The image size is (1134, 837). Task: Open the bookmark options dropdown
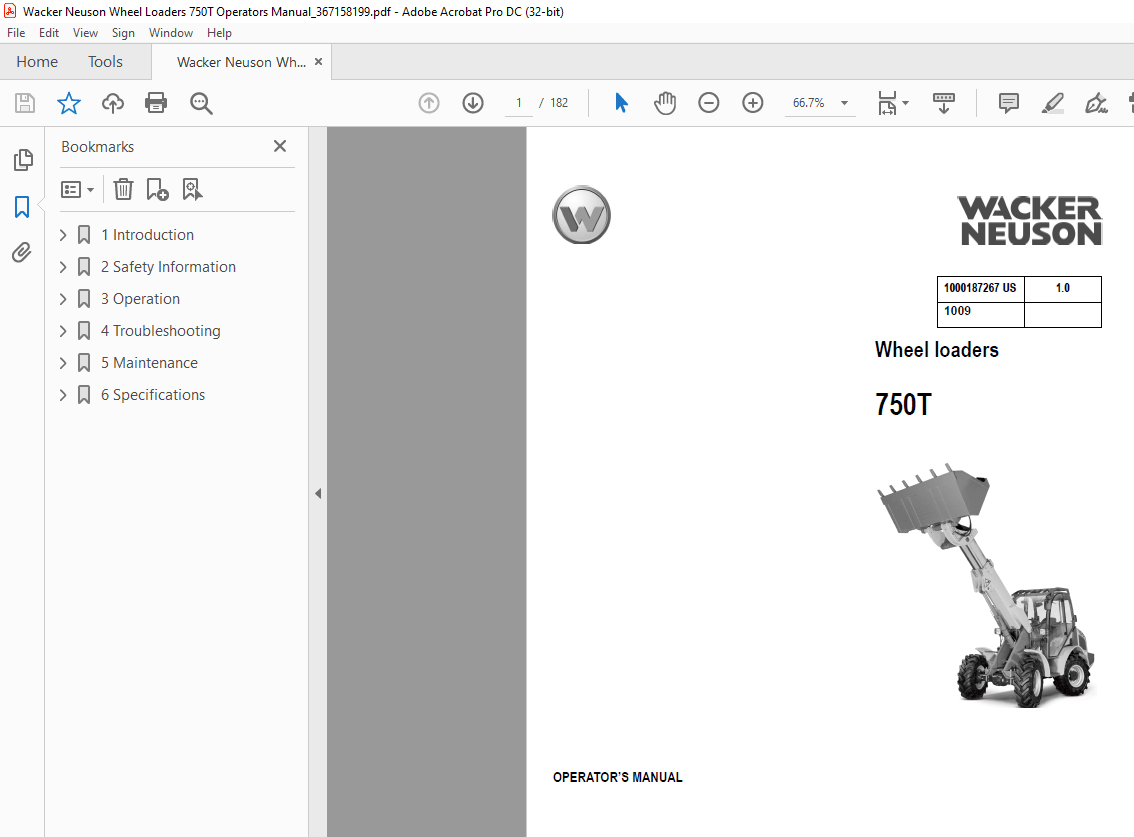pyautogui.click(x=77, y=189)
